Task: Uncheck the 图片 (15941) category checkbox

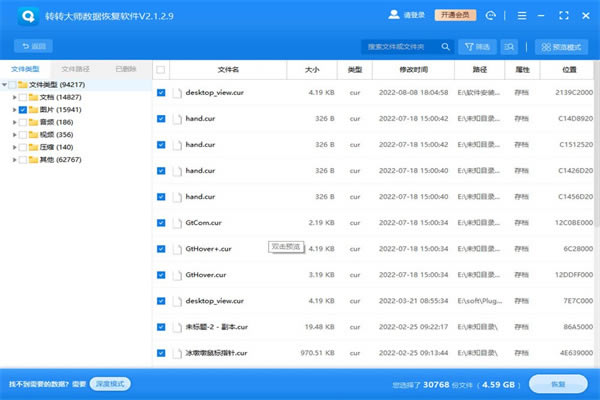Action: (x=23, y=109)
